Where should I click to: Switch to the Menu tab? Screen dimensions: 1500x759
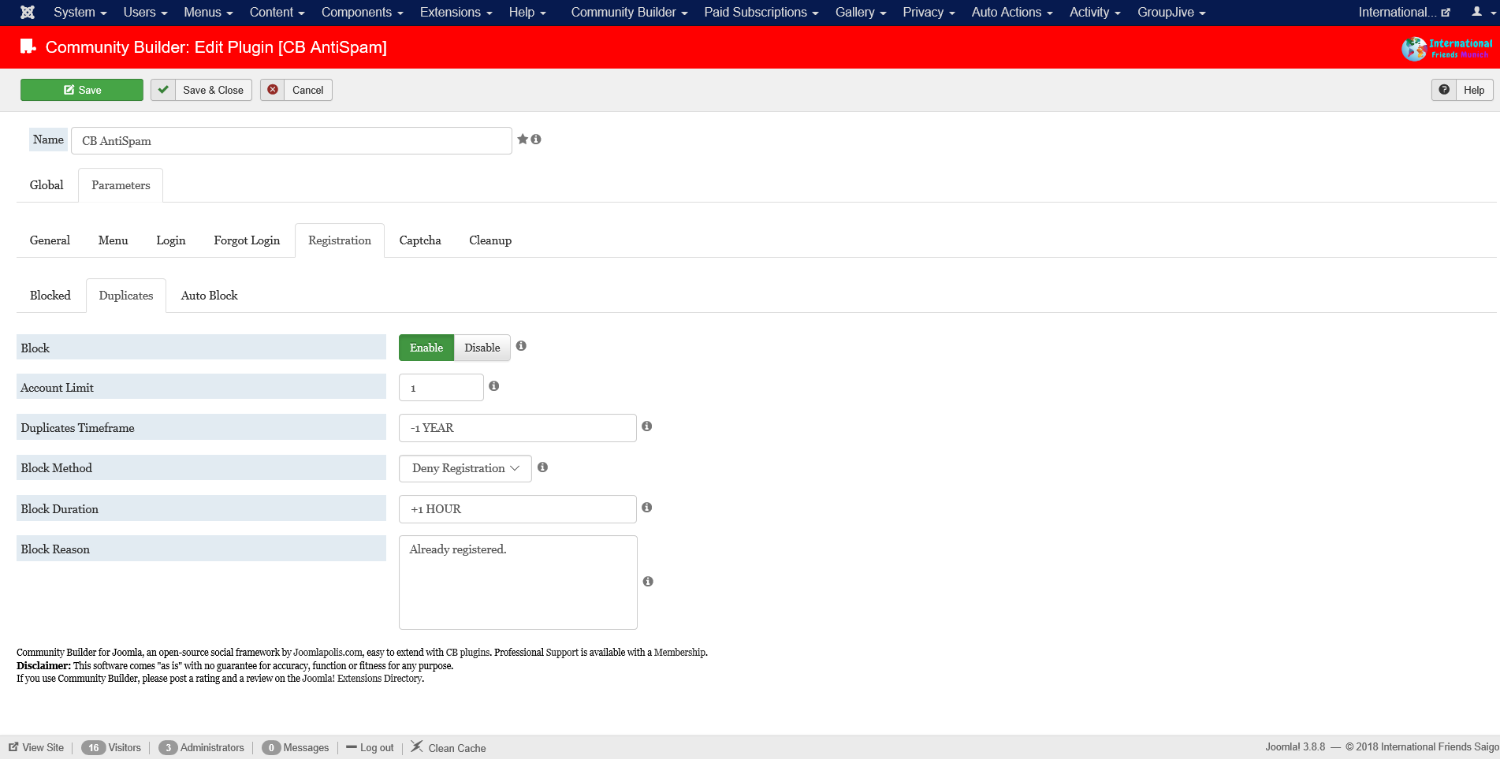(x=113, y=240)
